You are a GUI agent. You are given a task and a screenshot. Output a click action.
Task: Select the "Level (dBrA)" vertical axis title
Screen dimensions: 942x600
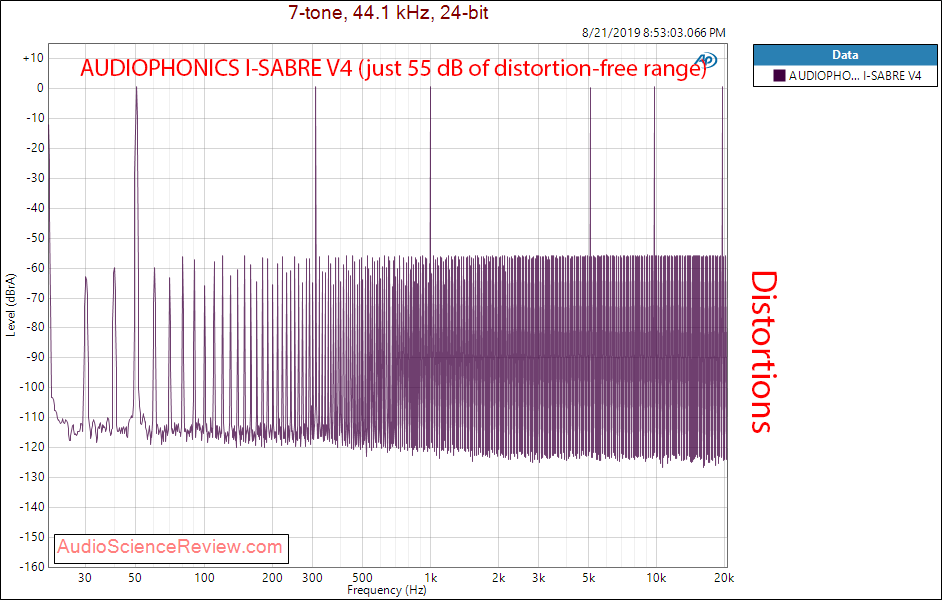(x=11, y=305)
